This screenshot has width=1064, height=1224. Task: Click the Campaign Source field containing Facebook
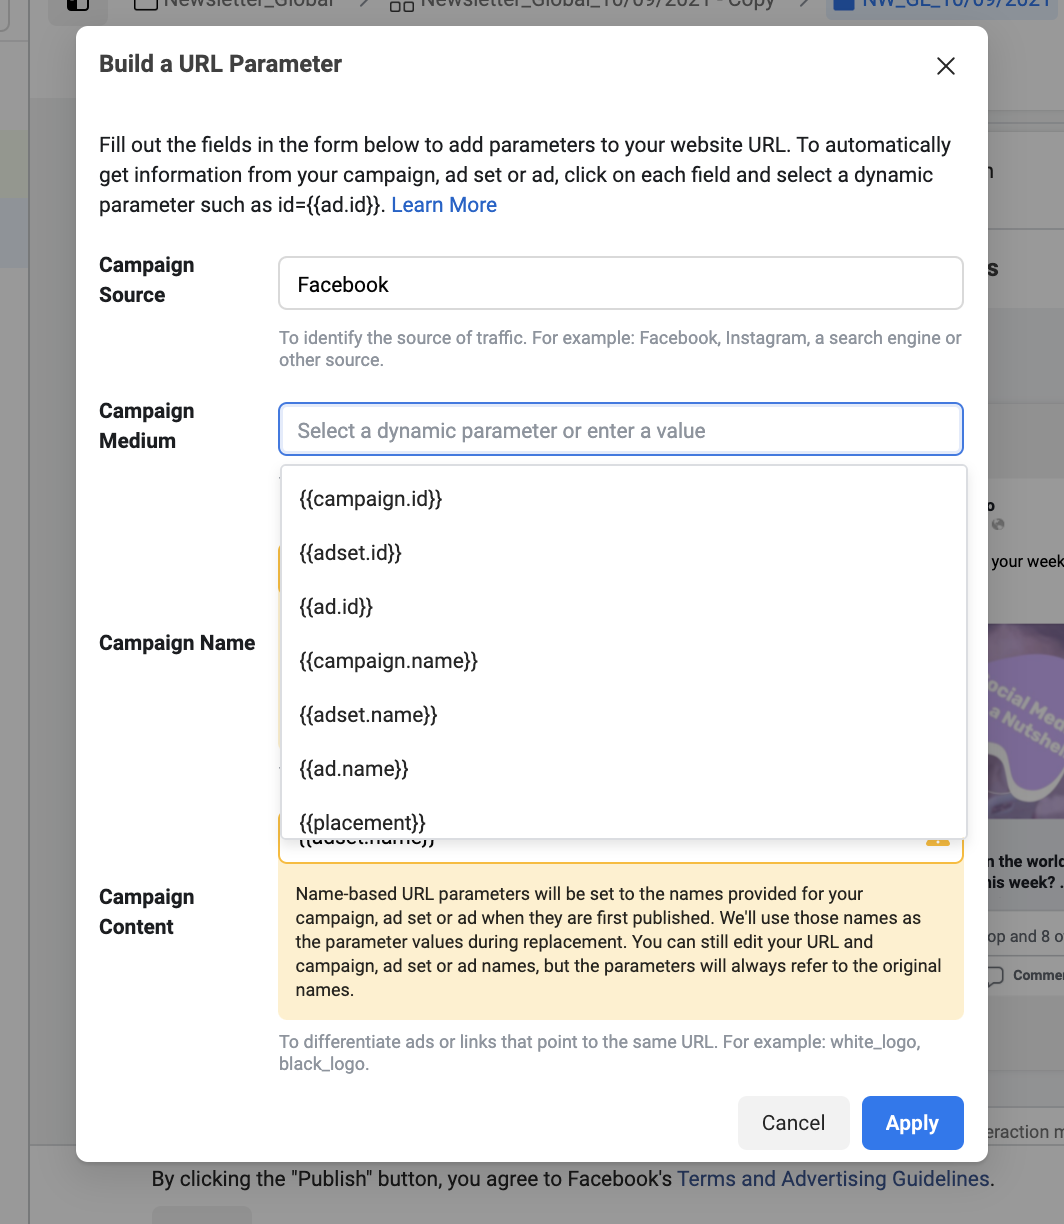click(620, 283)
